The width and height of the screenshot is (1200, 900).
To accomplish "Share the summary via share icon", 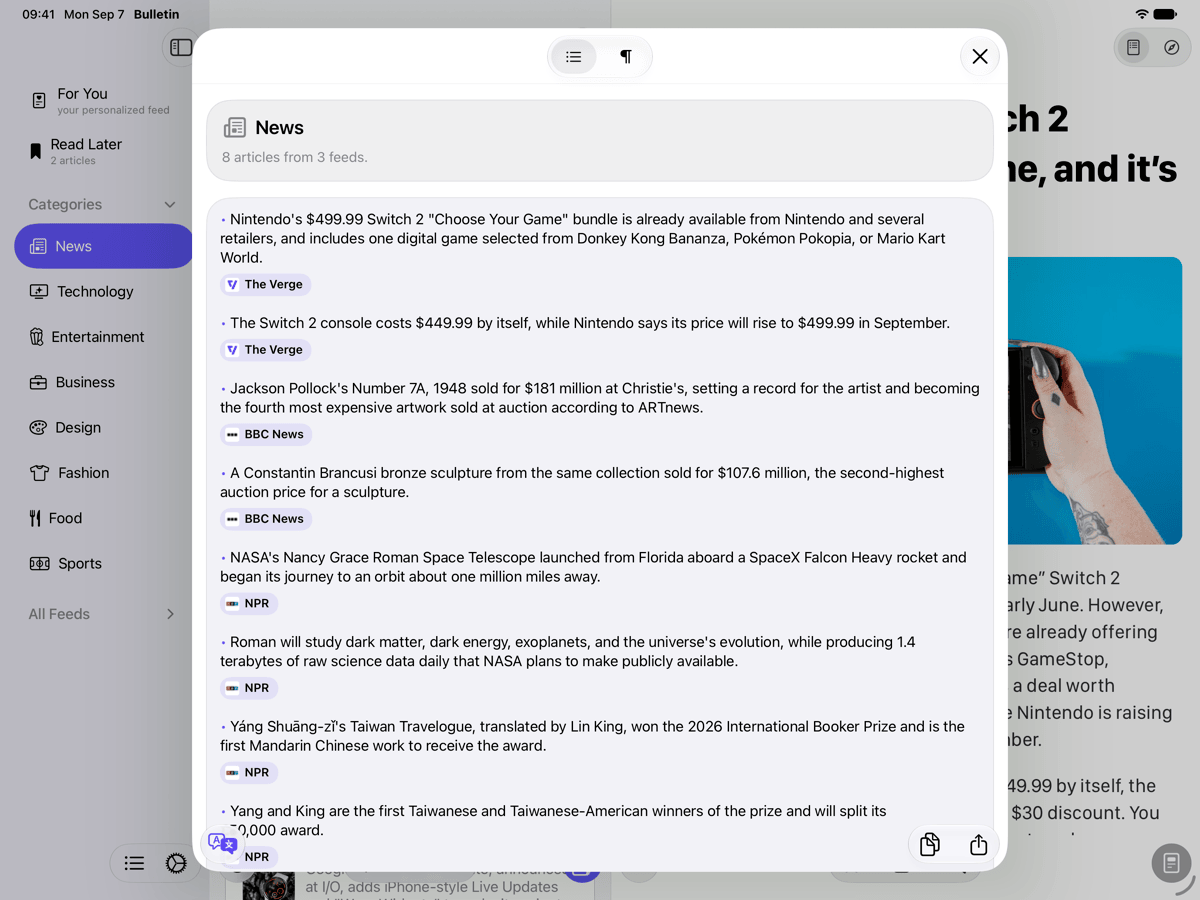I will pos(979,845).
